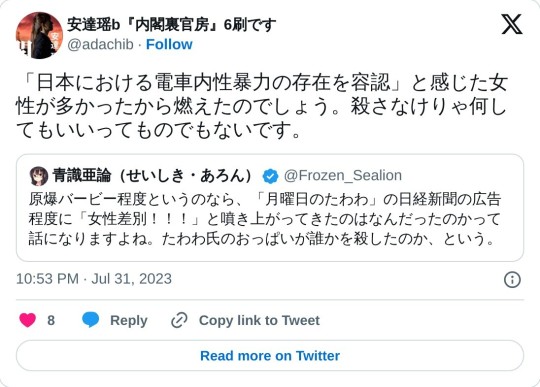Image resolution: width=540 pixels, height=387 pixels.
Task: Like the tweet with heart icon
Action: tap(28, 320)
